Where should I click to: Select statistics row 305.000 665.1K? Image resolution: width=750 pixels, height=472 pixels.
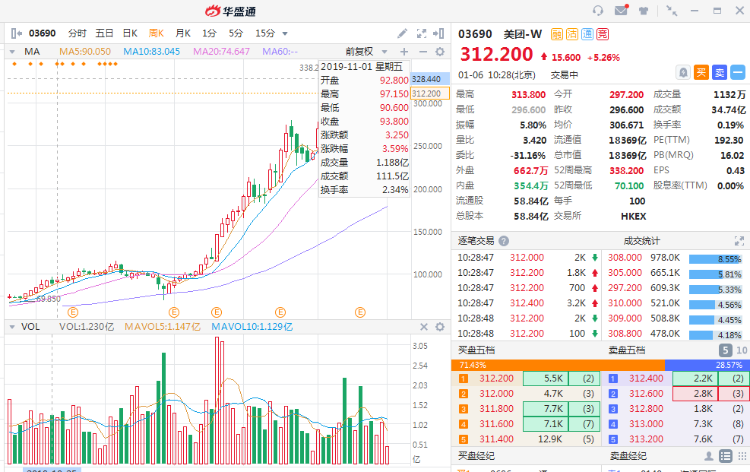(x=674, y=273)
